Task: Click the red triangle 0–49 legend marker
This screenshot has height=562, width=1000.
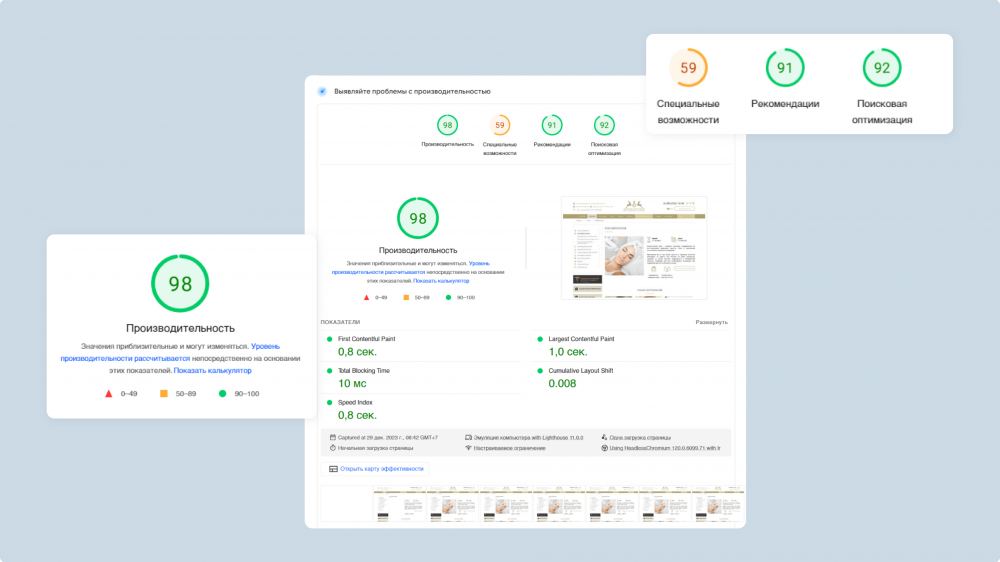Action: (108, 394)
